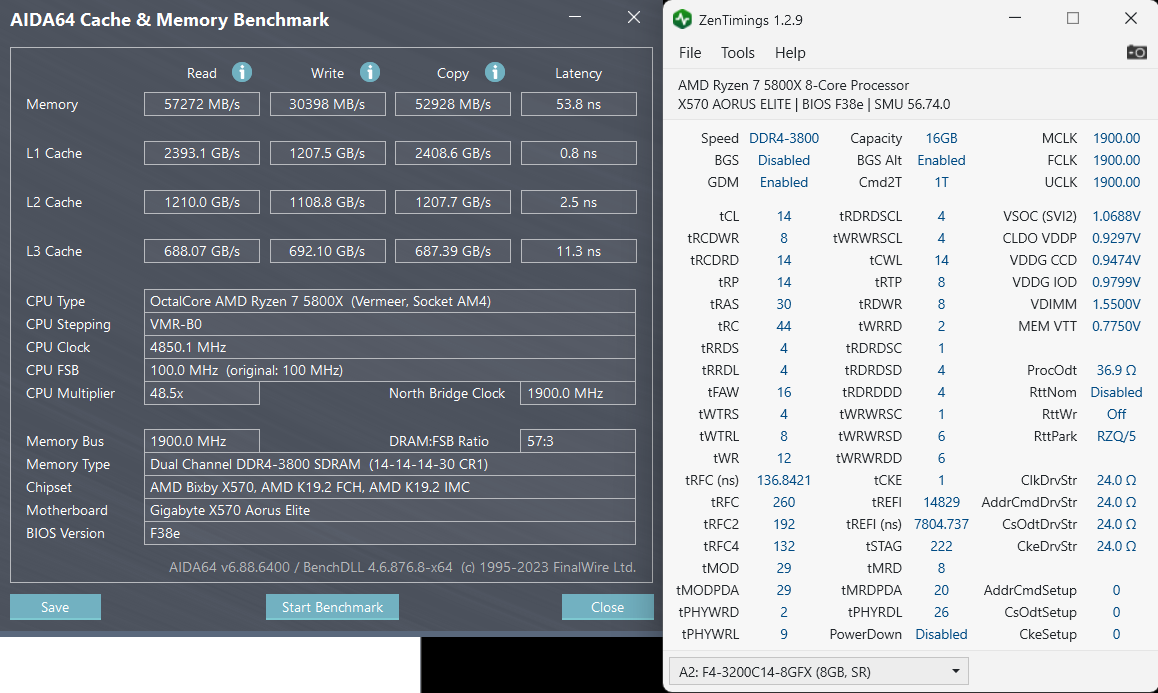This screenshot has height=693, width=1158.
Task: Click the Copy info icon
Action: coord(495,72)
